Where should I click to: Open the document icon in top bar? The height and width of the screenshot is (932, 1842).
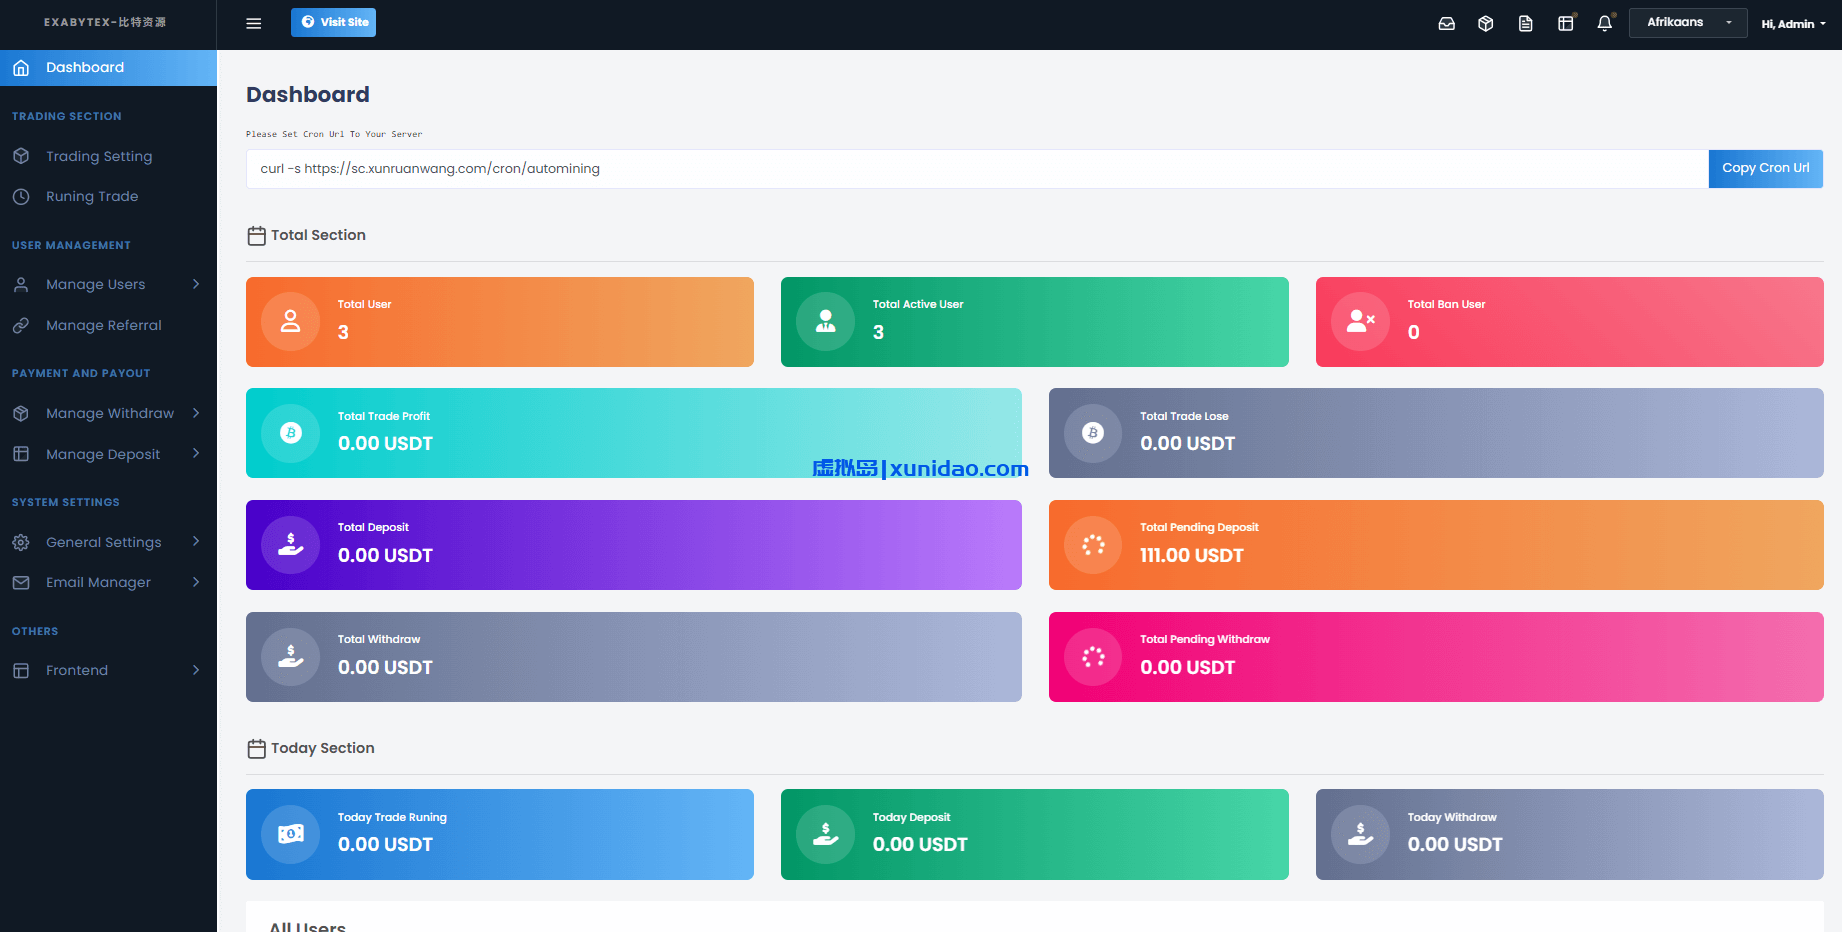tap(1525, 23)
